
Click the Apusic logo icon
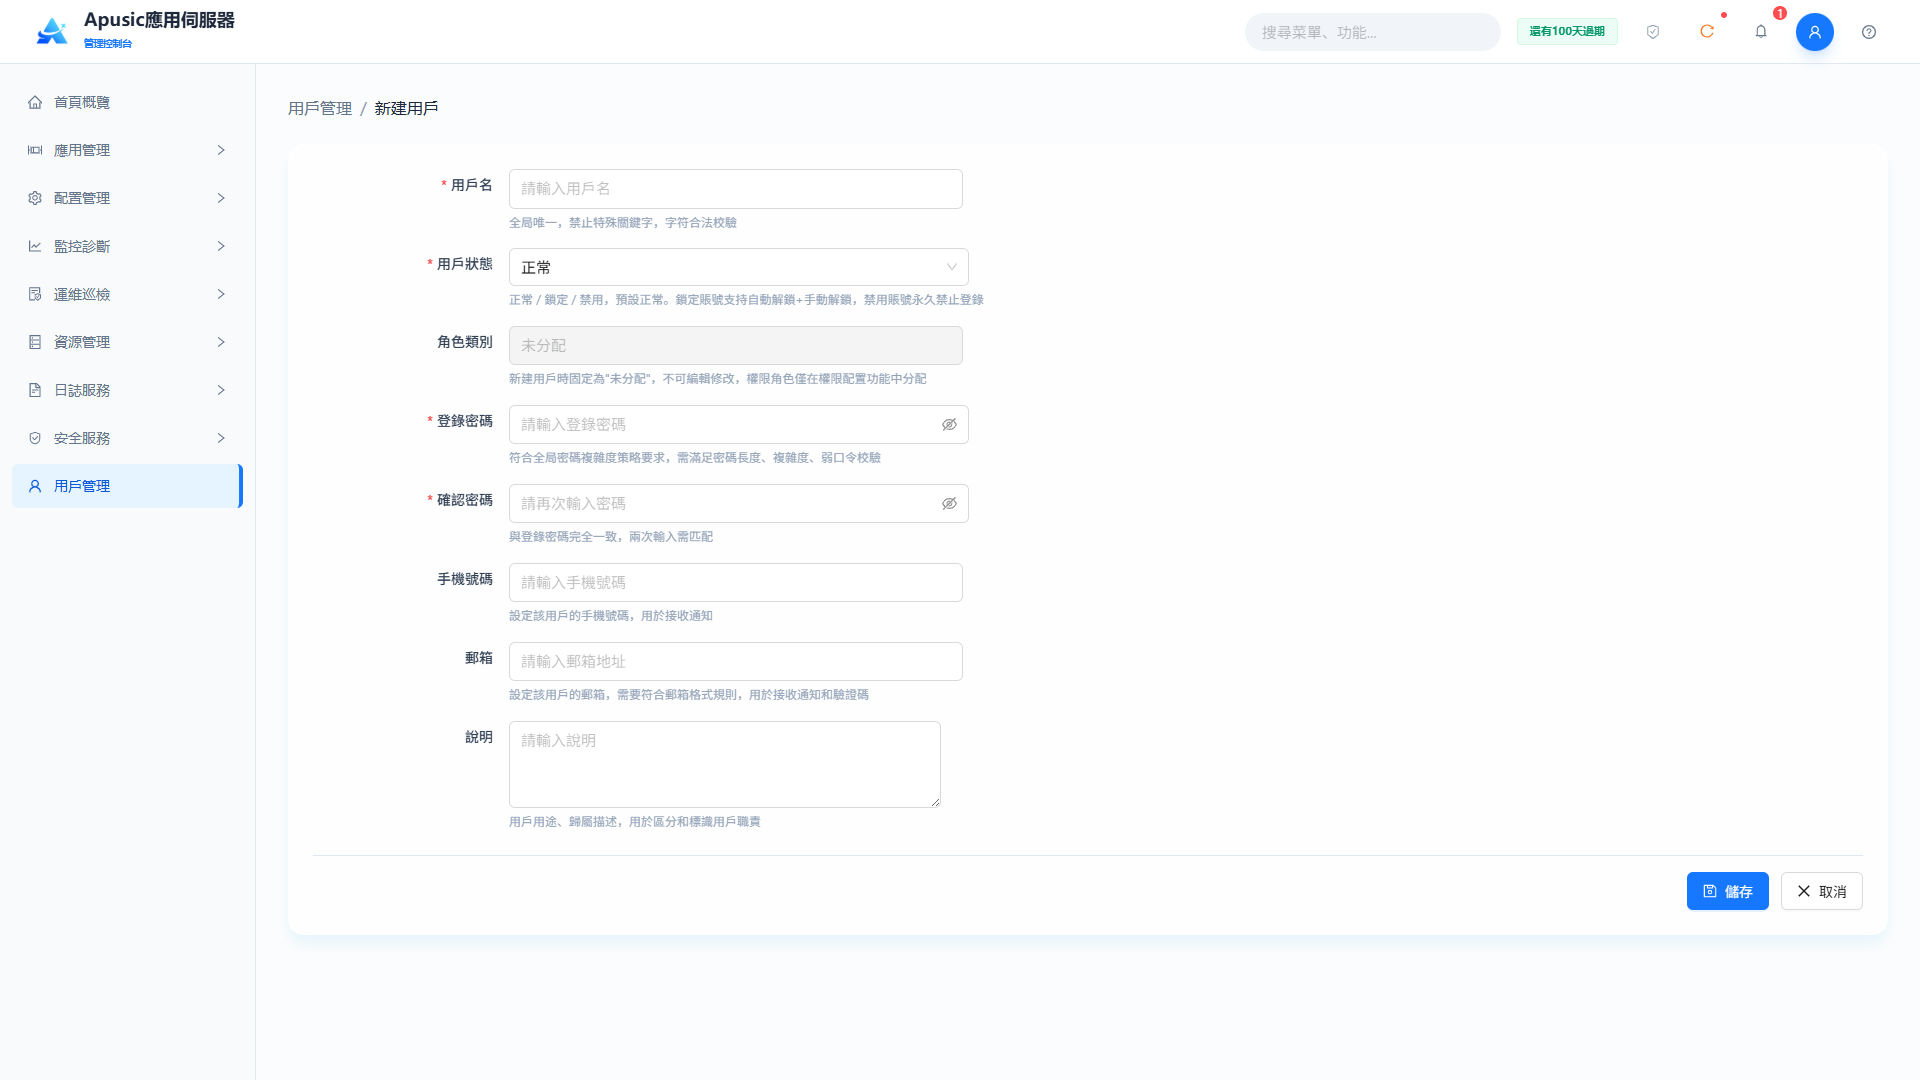52,31
